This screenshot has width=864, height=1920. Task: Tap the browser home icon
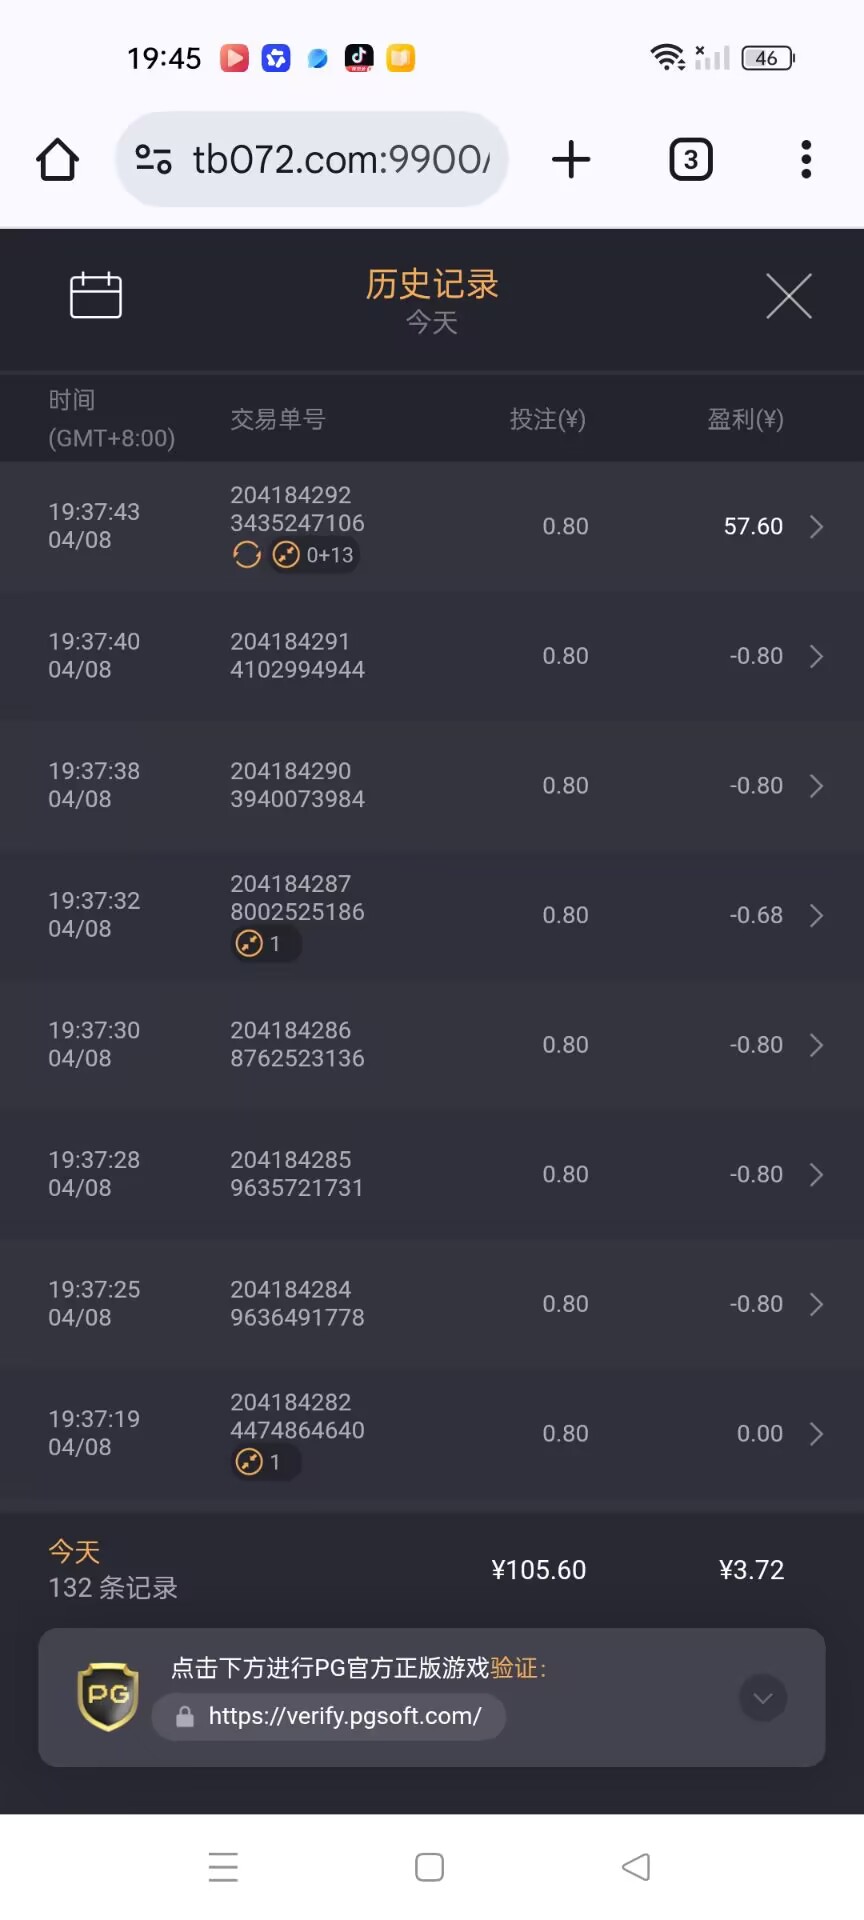pyautogui.click(x=58, y=160)
